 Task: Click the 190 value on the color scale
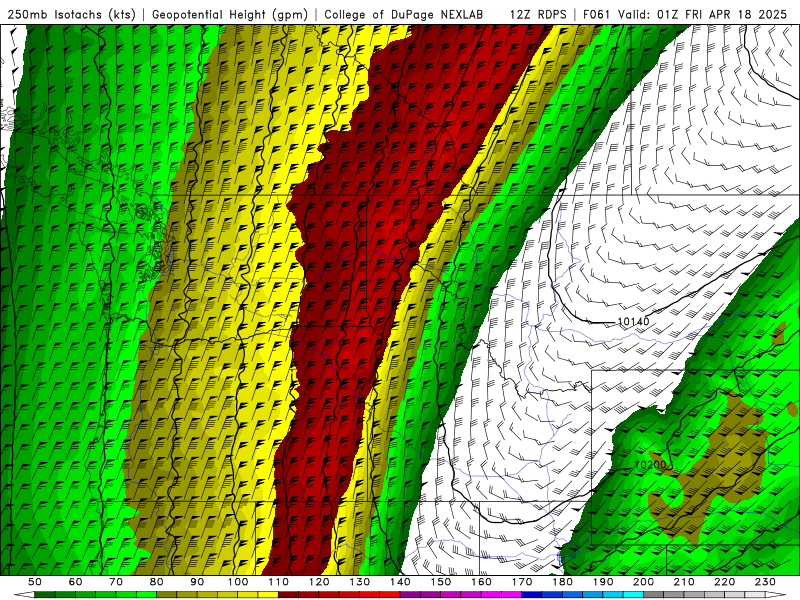[x=603, y=582]
